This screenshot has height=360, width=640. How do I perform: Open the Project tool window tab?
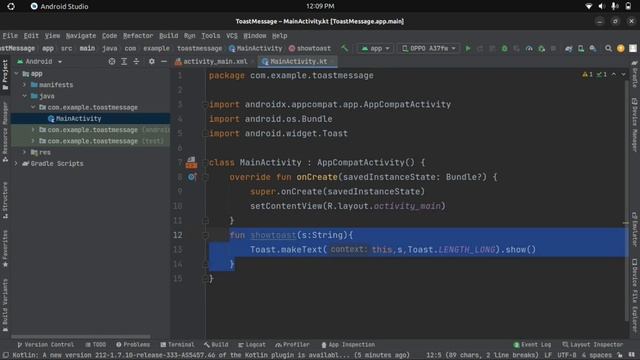5,76
